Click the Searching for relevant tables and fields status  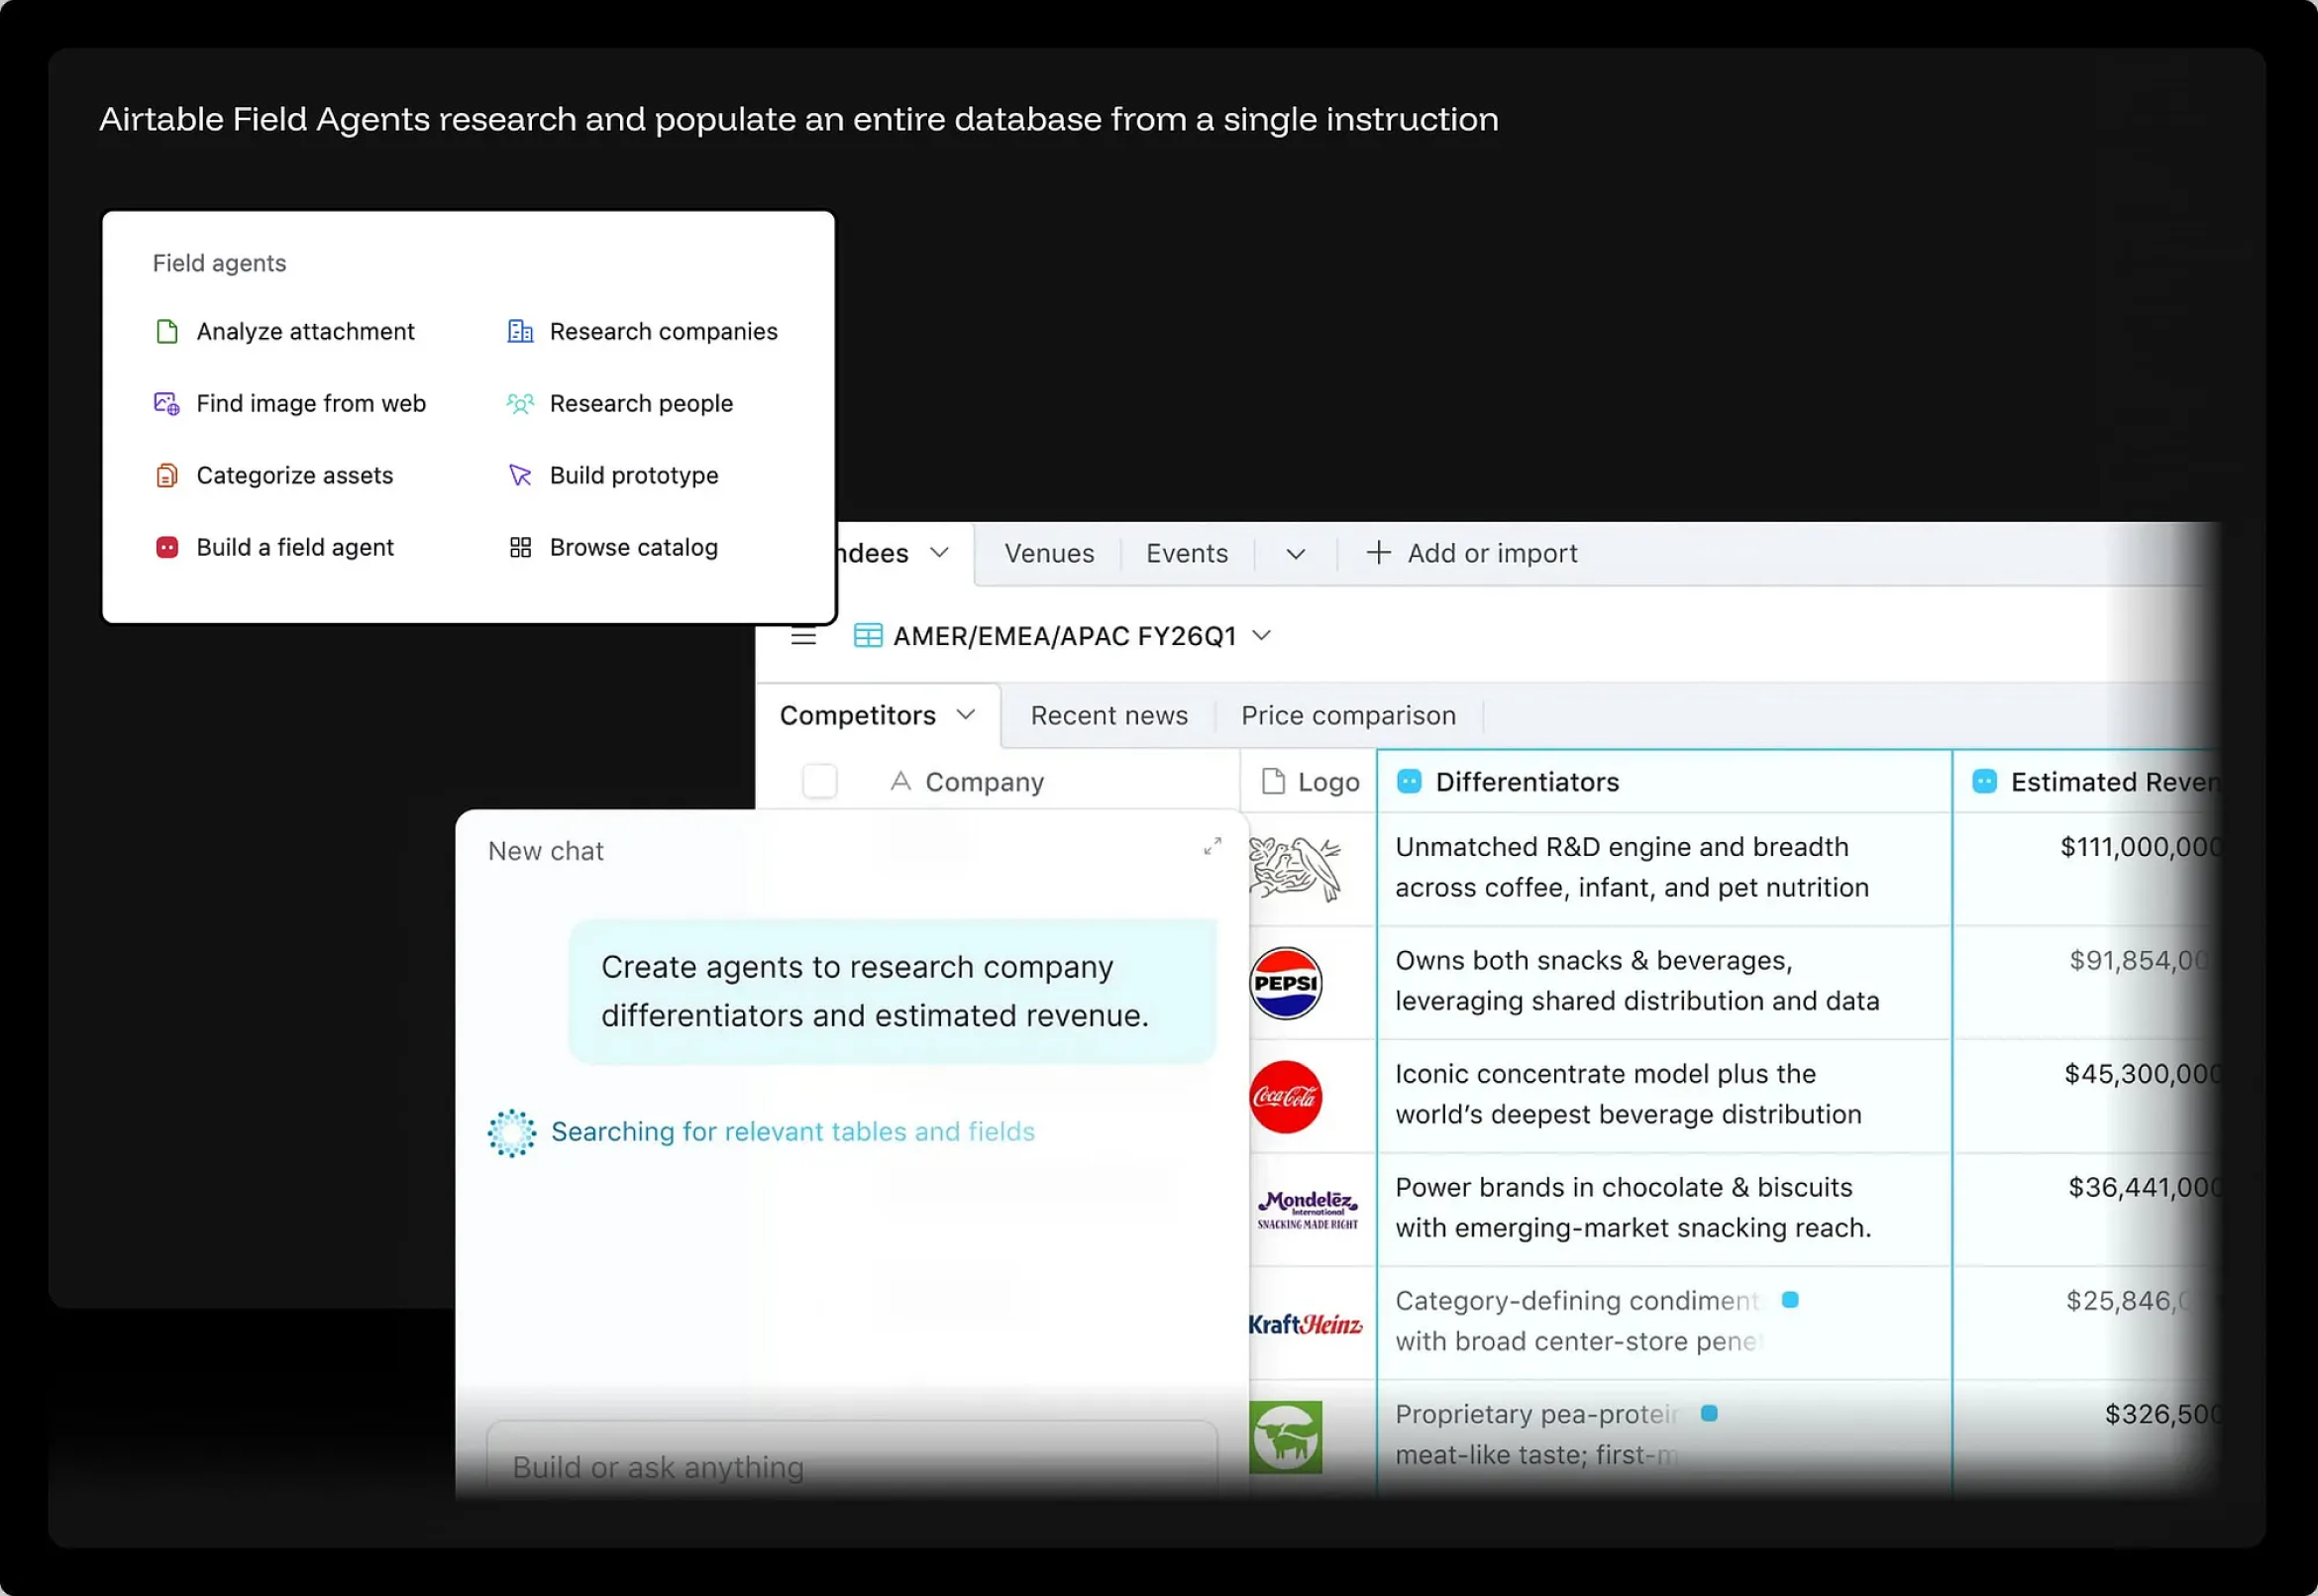click(x=792, y=1132)
